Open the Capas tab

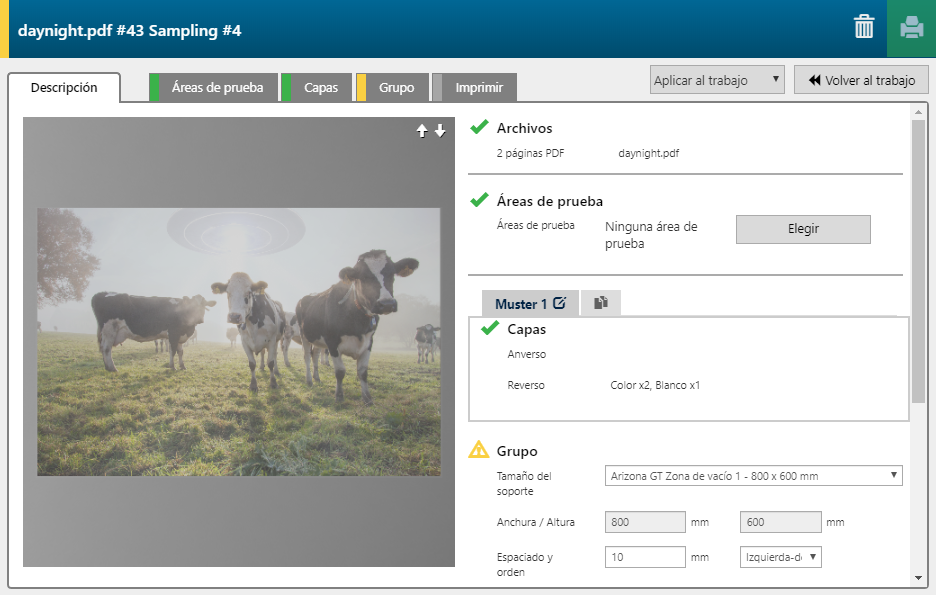[x=320, y=88]
